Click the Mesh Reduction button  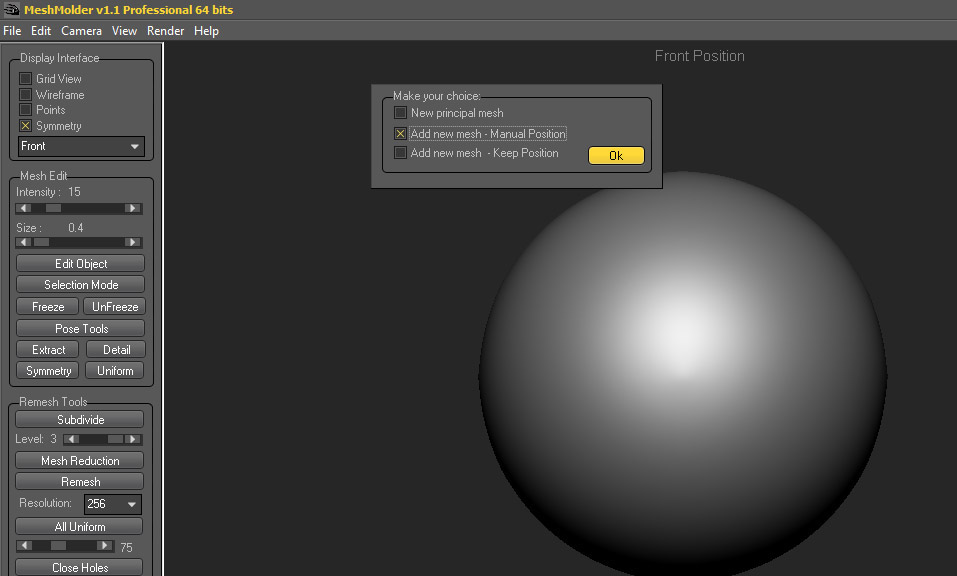point(80,461)
